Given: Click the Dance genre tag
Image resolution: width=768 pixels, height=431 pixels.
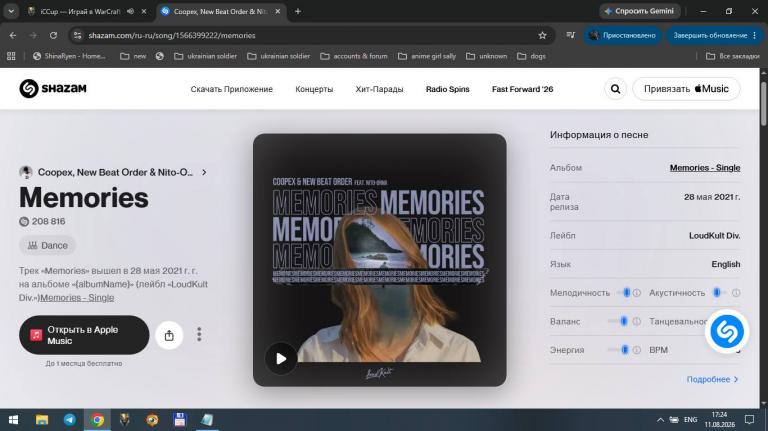Looking at the screenshot, I should (x=48, y=245).
